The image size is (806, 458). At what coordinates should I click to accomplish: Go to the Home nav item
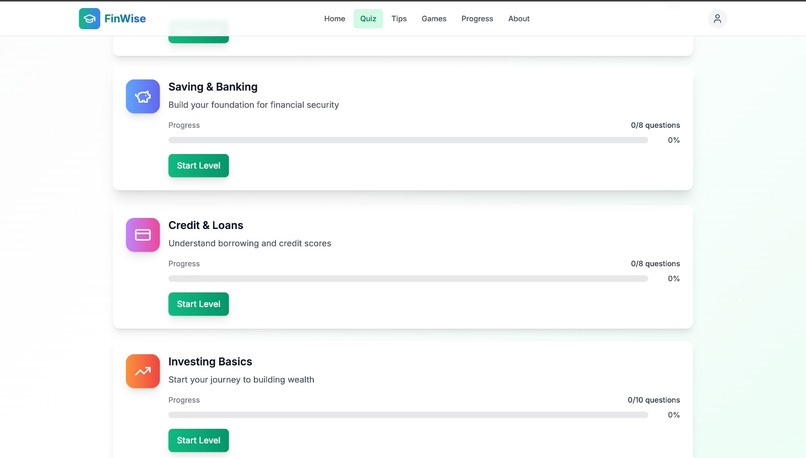(x=335, y=19)
